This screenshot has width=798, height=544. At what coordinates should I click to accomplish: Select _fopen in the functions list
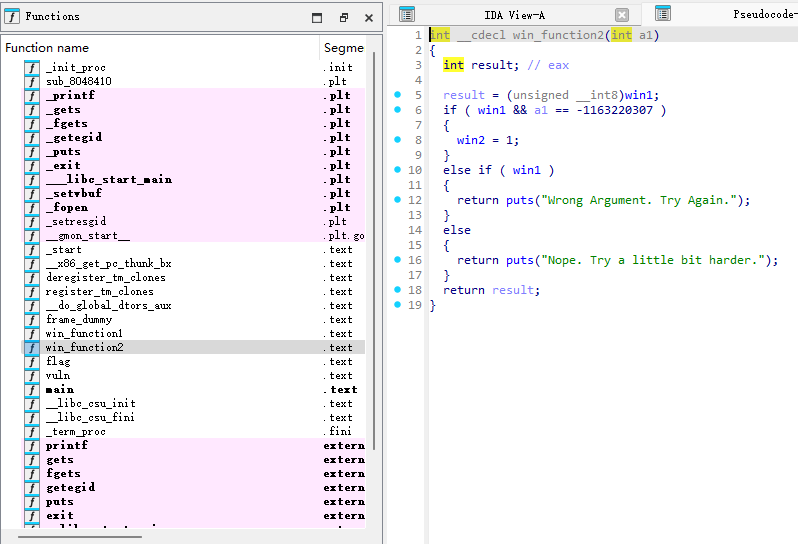[x=68, y=208]
